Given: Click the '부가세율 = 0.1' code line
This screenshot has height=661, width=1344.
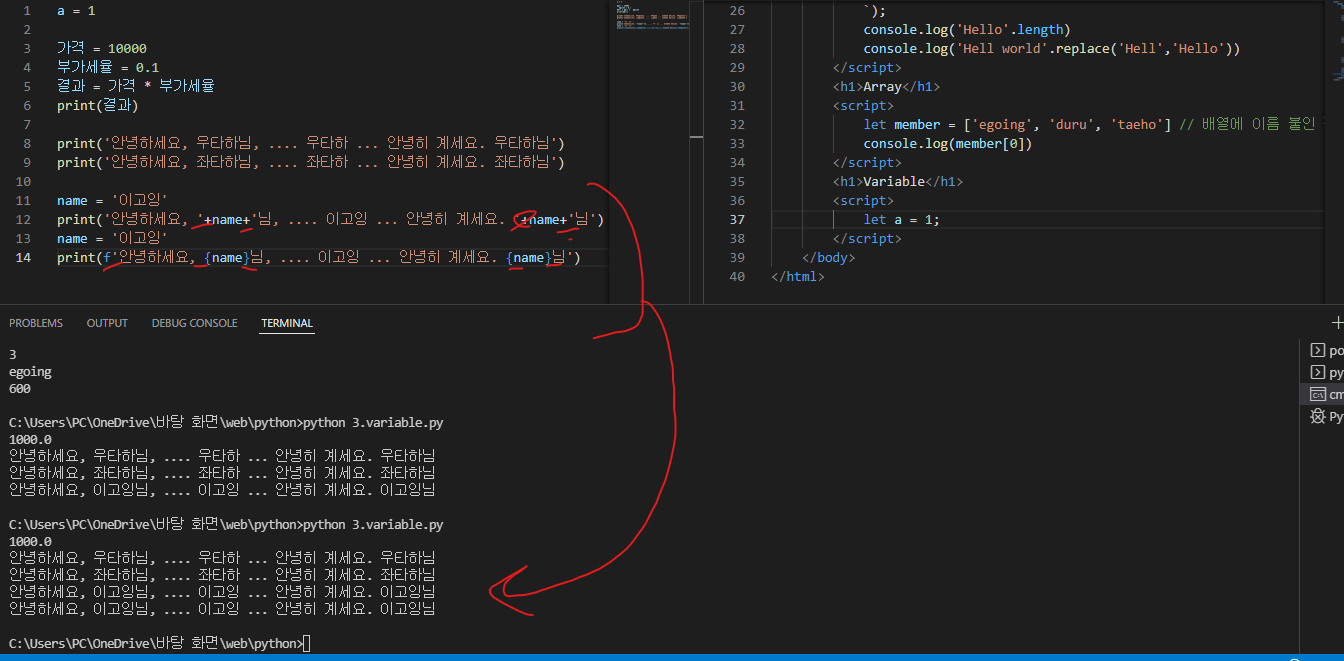Looking at the screenshot, I should point(108,67).
